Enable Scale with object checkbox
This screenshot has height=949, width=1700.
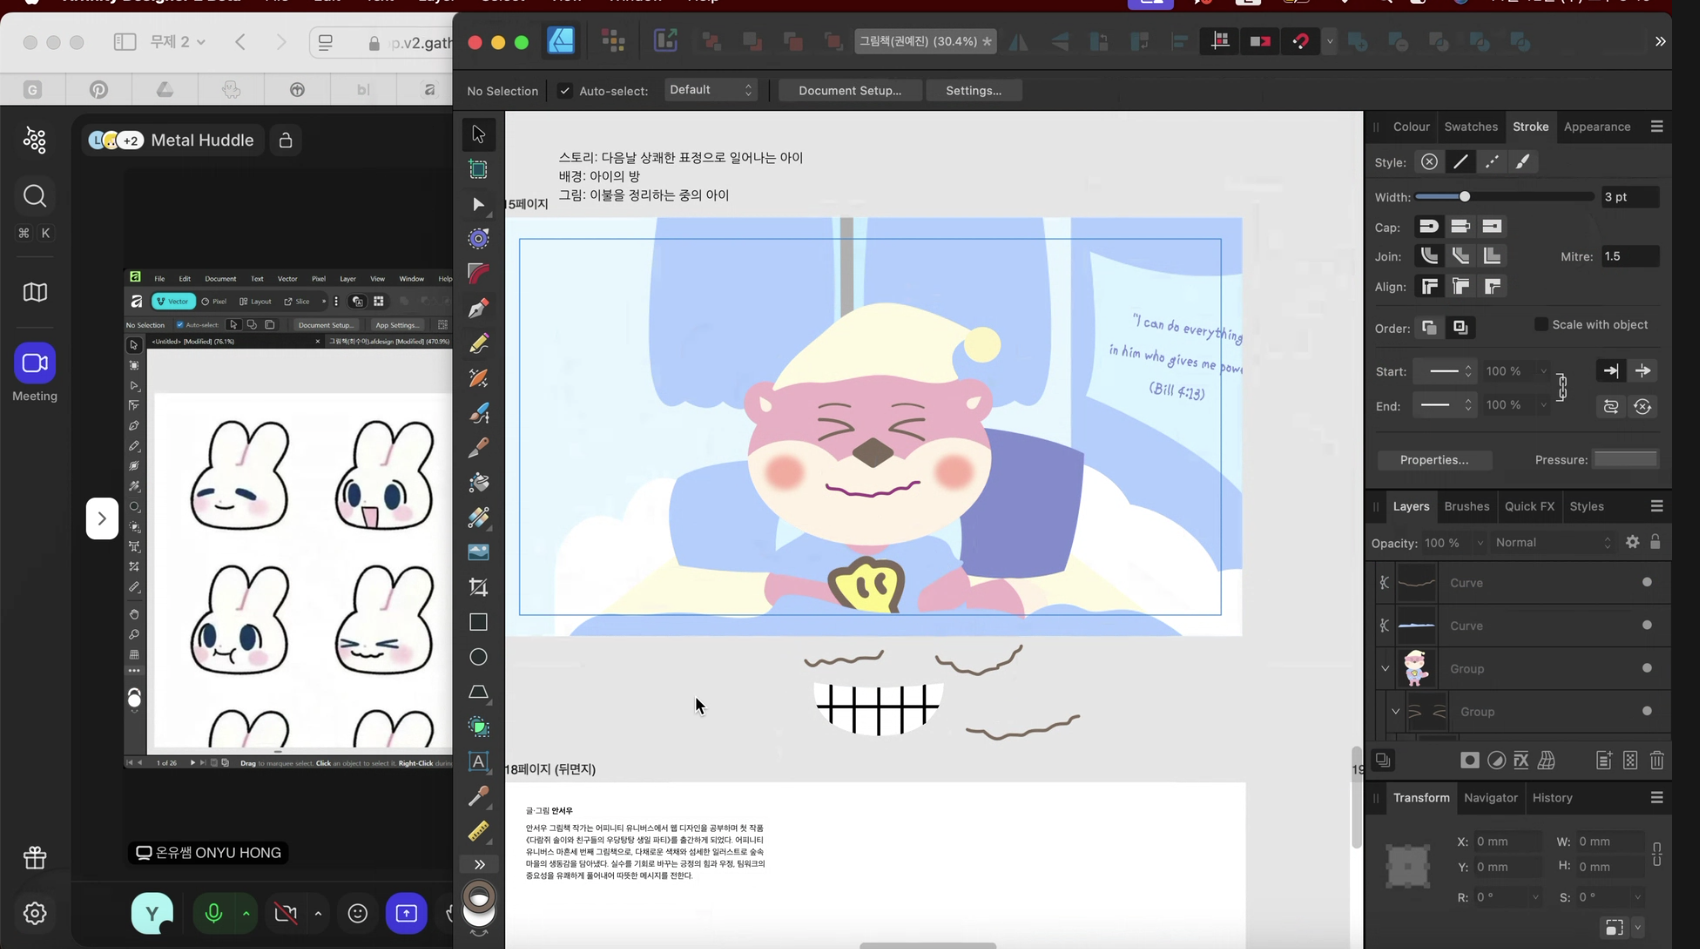coord(1541,325)
